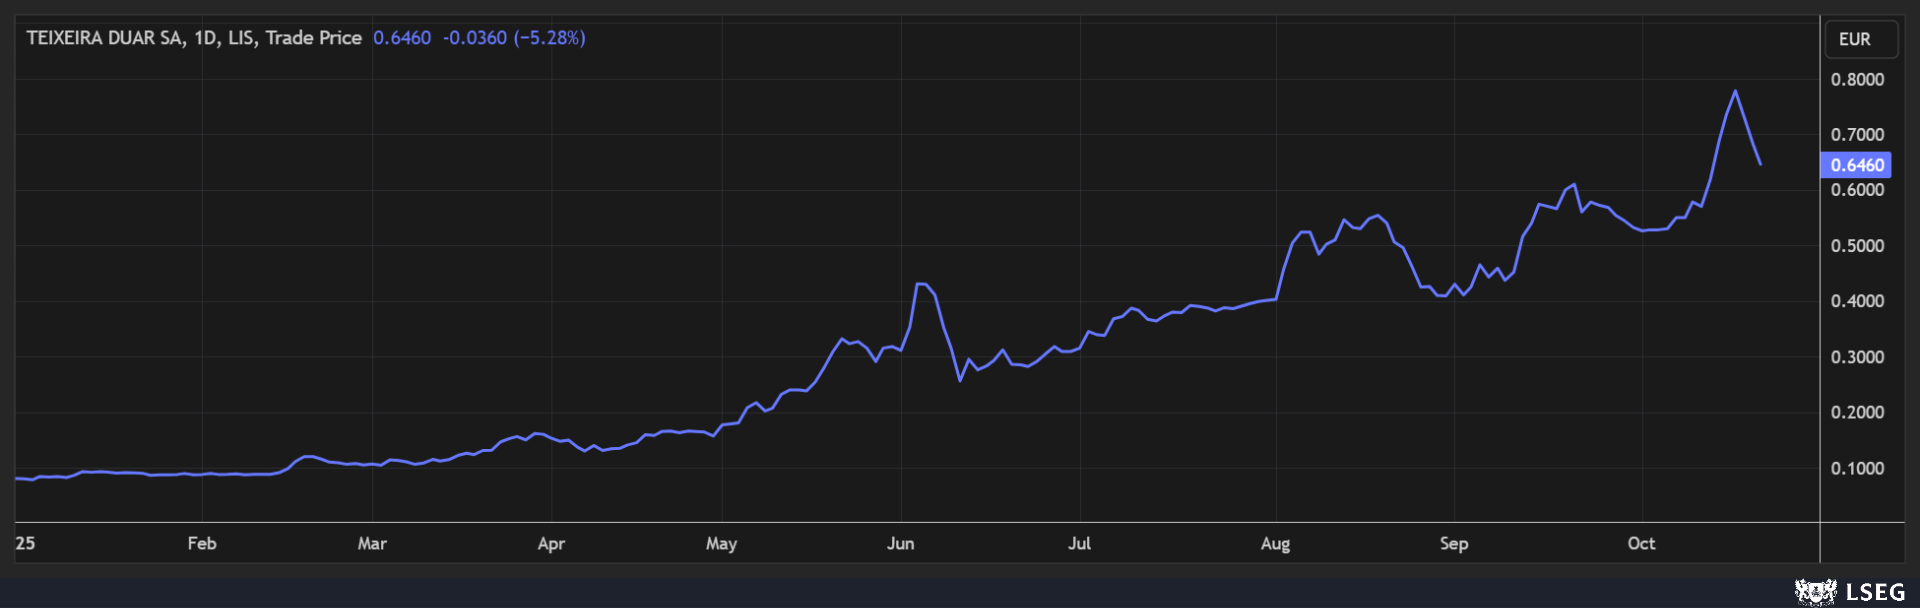The height and width of the screenshot is (609, 1920).
Task: Click the 0.6460 trade price in header
Action: [x=402, y=38]
